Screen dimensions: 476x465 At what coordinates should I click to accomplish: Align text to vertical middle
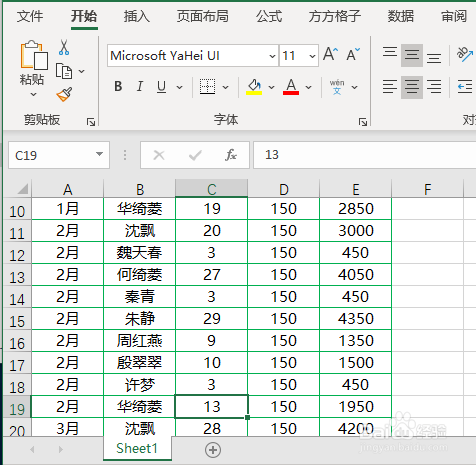412,55
